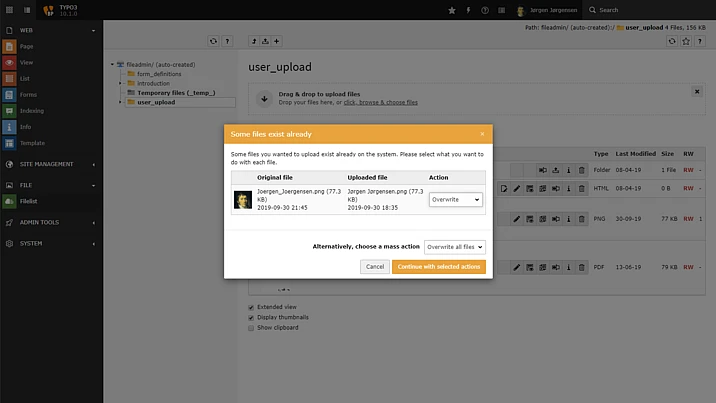The image size is (716, 403).
Task: Open the mass action dropdown
Action: pos(454,246)
